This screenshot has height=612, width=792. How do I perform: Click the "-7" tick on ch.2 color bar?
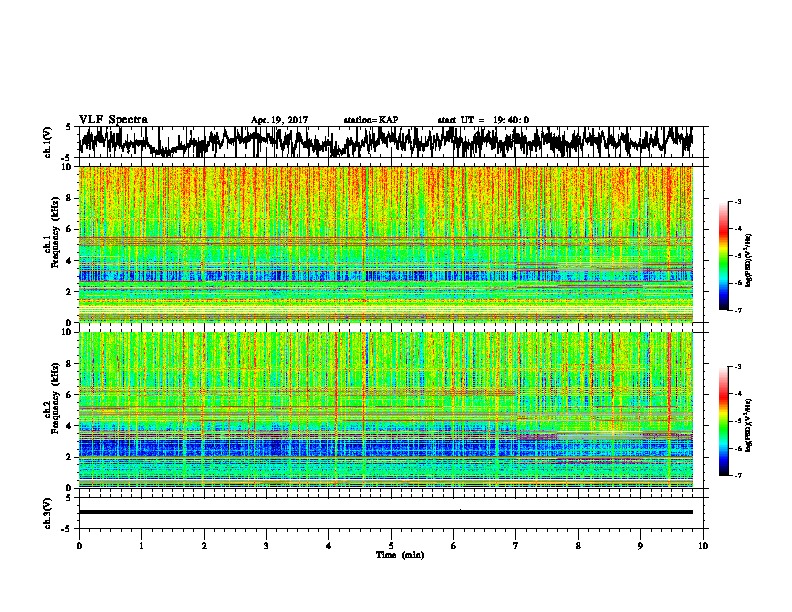tap(738, 475)
